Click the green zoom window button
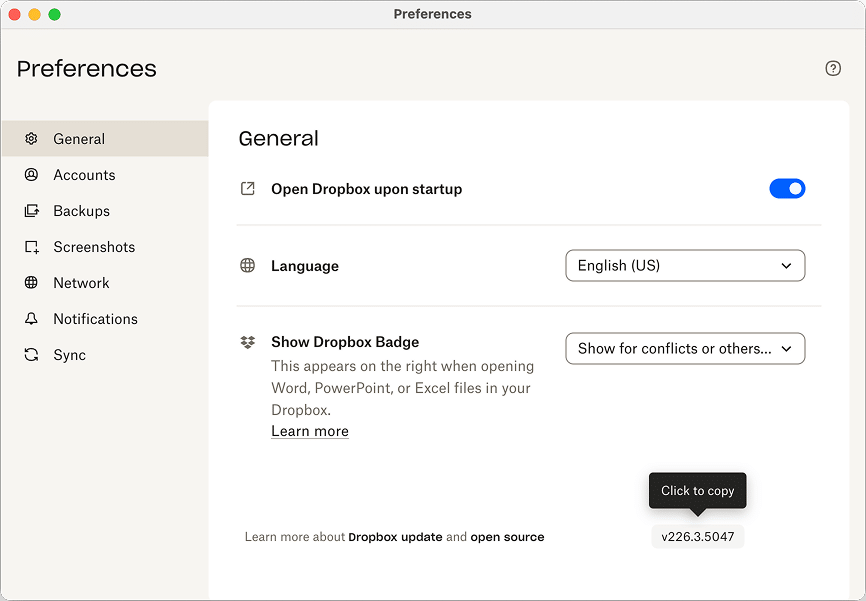 (x=55, y=14)
